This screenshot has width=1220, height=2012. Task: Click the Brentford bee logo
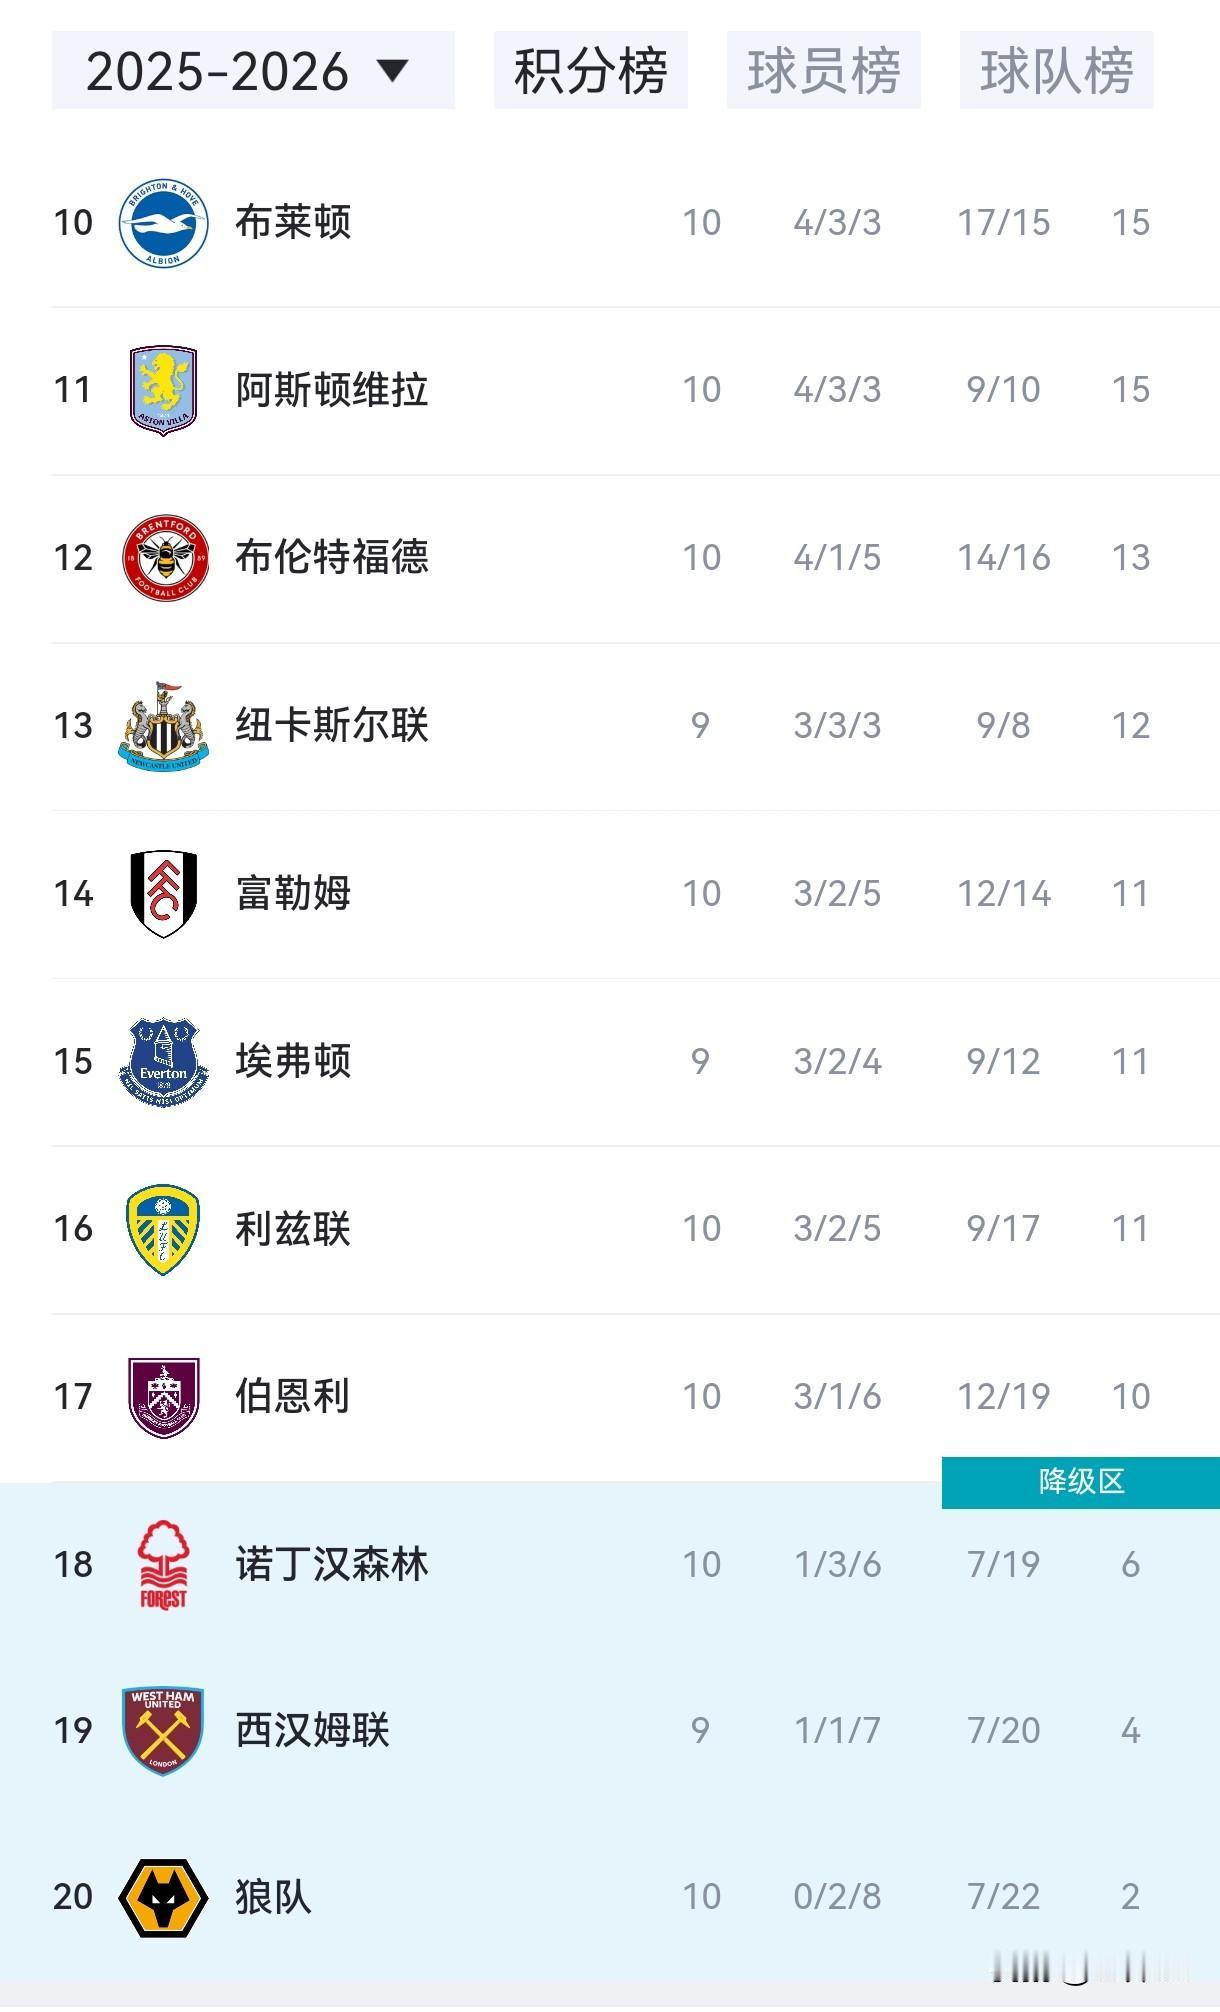165,558
